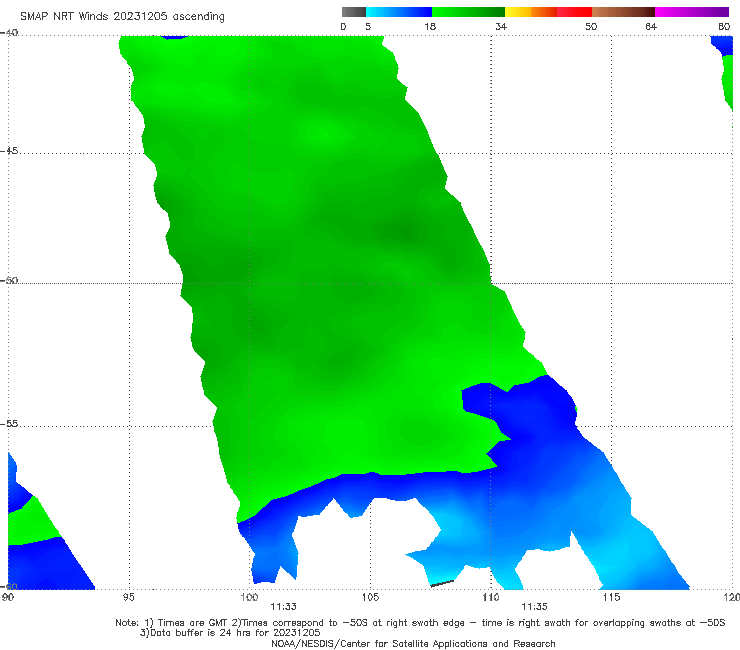Screen dimensions: 740x650
Task: Click the color scale label '64'
Action: (651, 27)
